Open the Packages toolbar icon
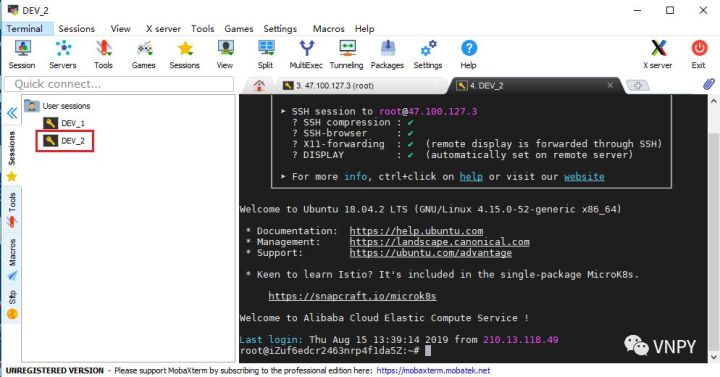The width and height of the screenshot is (720, 377). [387, 54]
